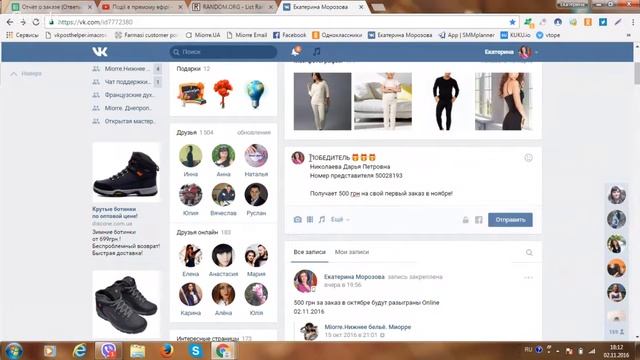Open Одноклассники bookmark
This screenshot has height=360, width=640.
click(x=337, y=35)
